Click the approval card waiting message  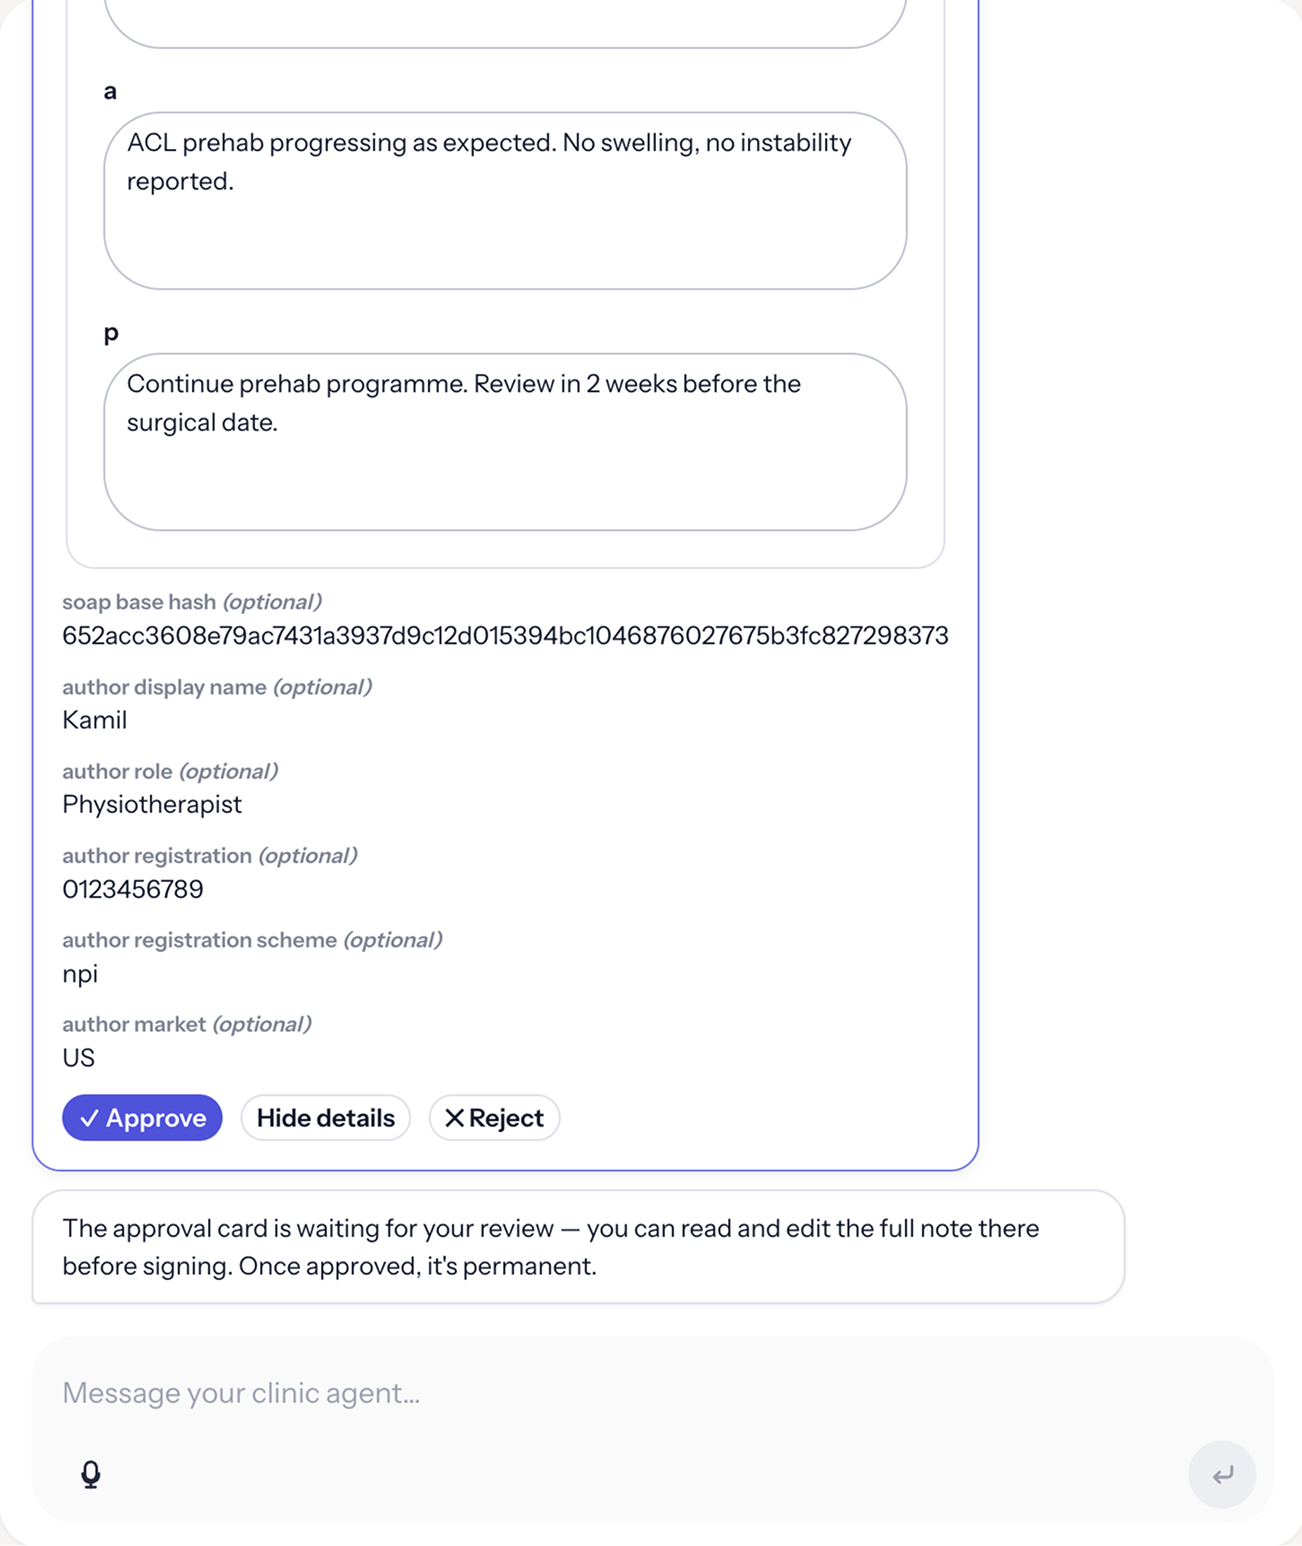[x=578, y=1247]
